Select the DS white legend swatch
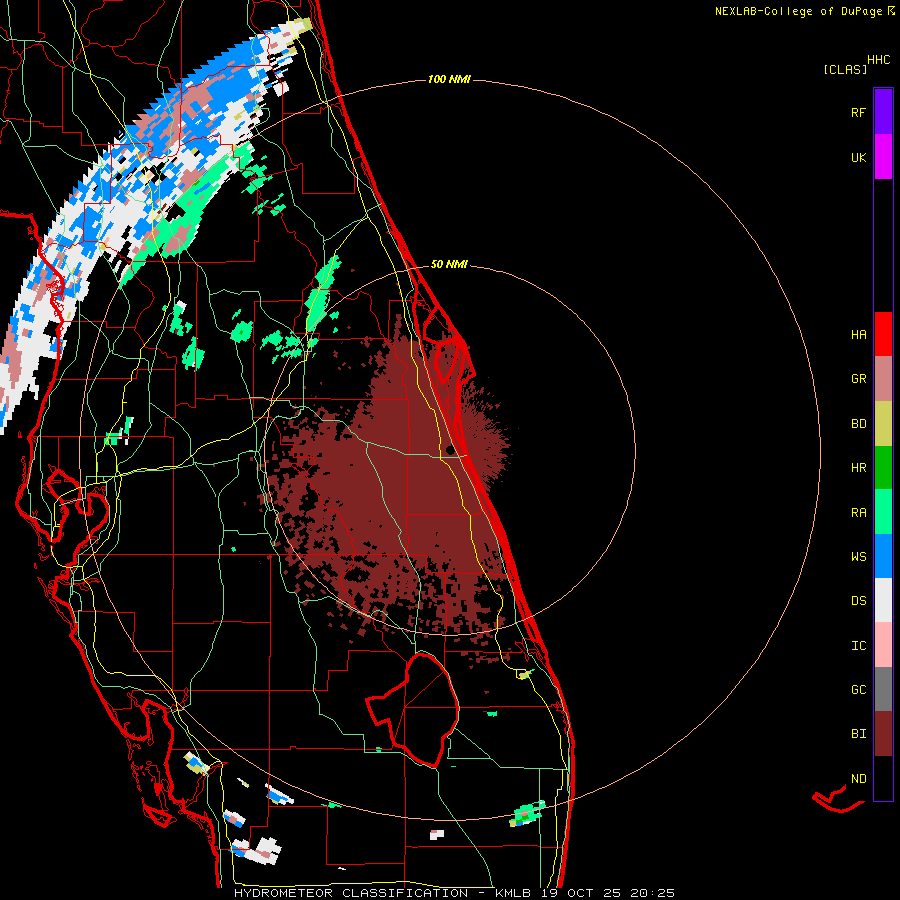 coord(883,600)
